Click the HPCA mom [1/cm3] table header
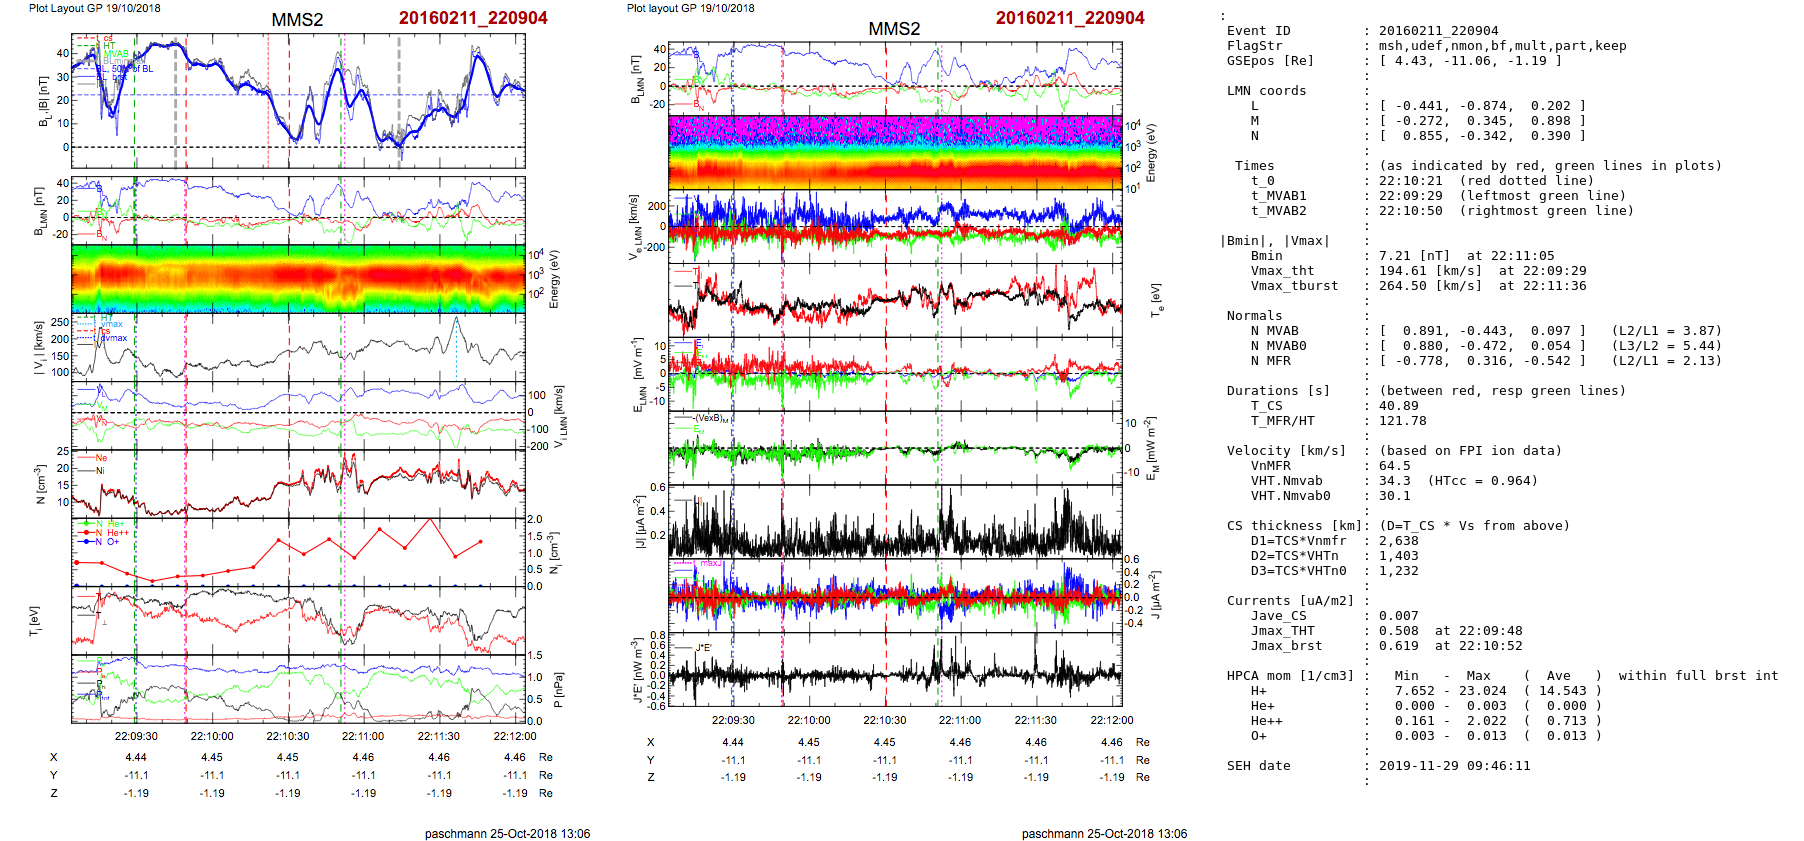This screenshot has height=841, width=1804. point(1290,676)
